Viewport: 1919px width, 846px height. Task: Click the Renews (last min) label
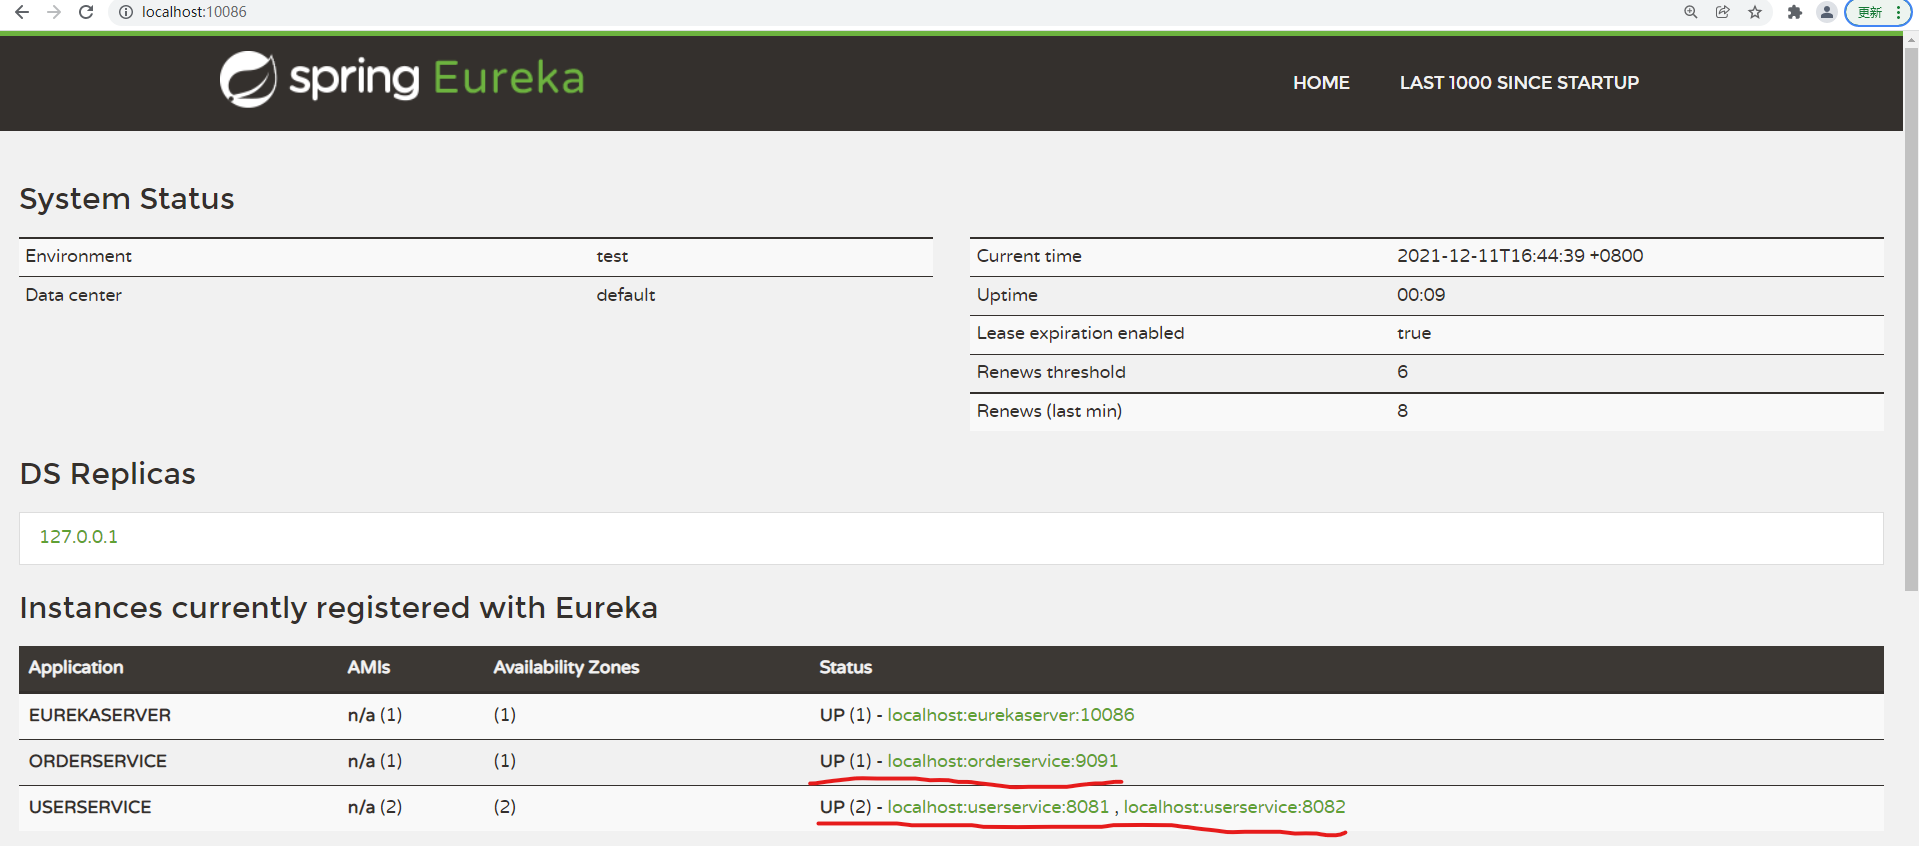(x=1049, y=411)
